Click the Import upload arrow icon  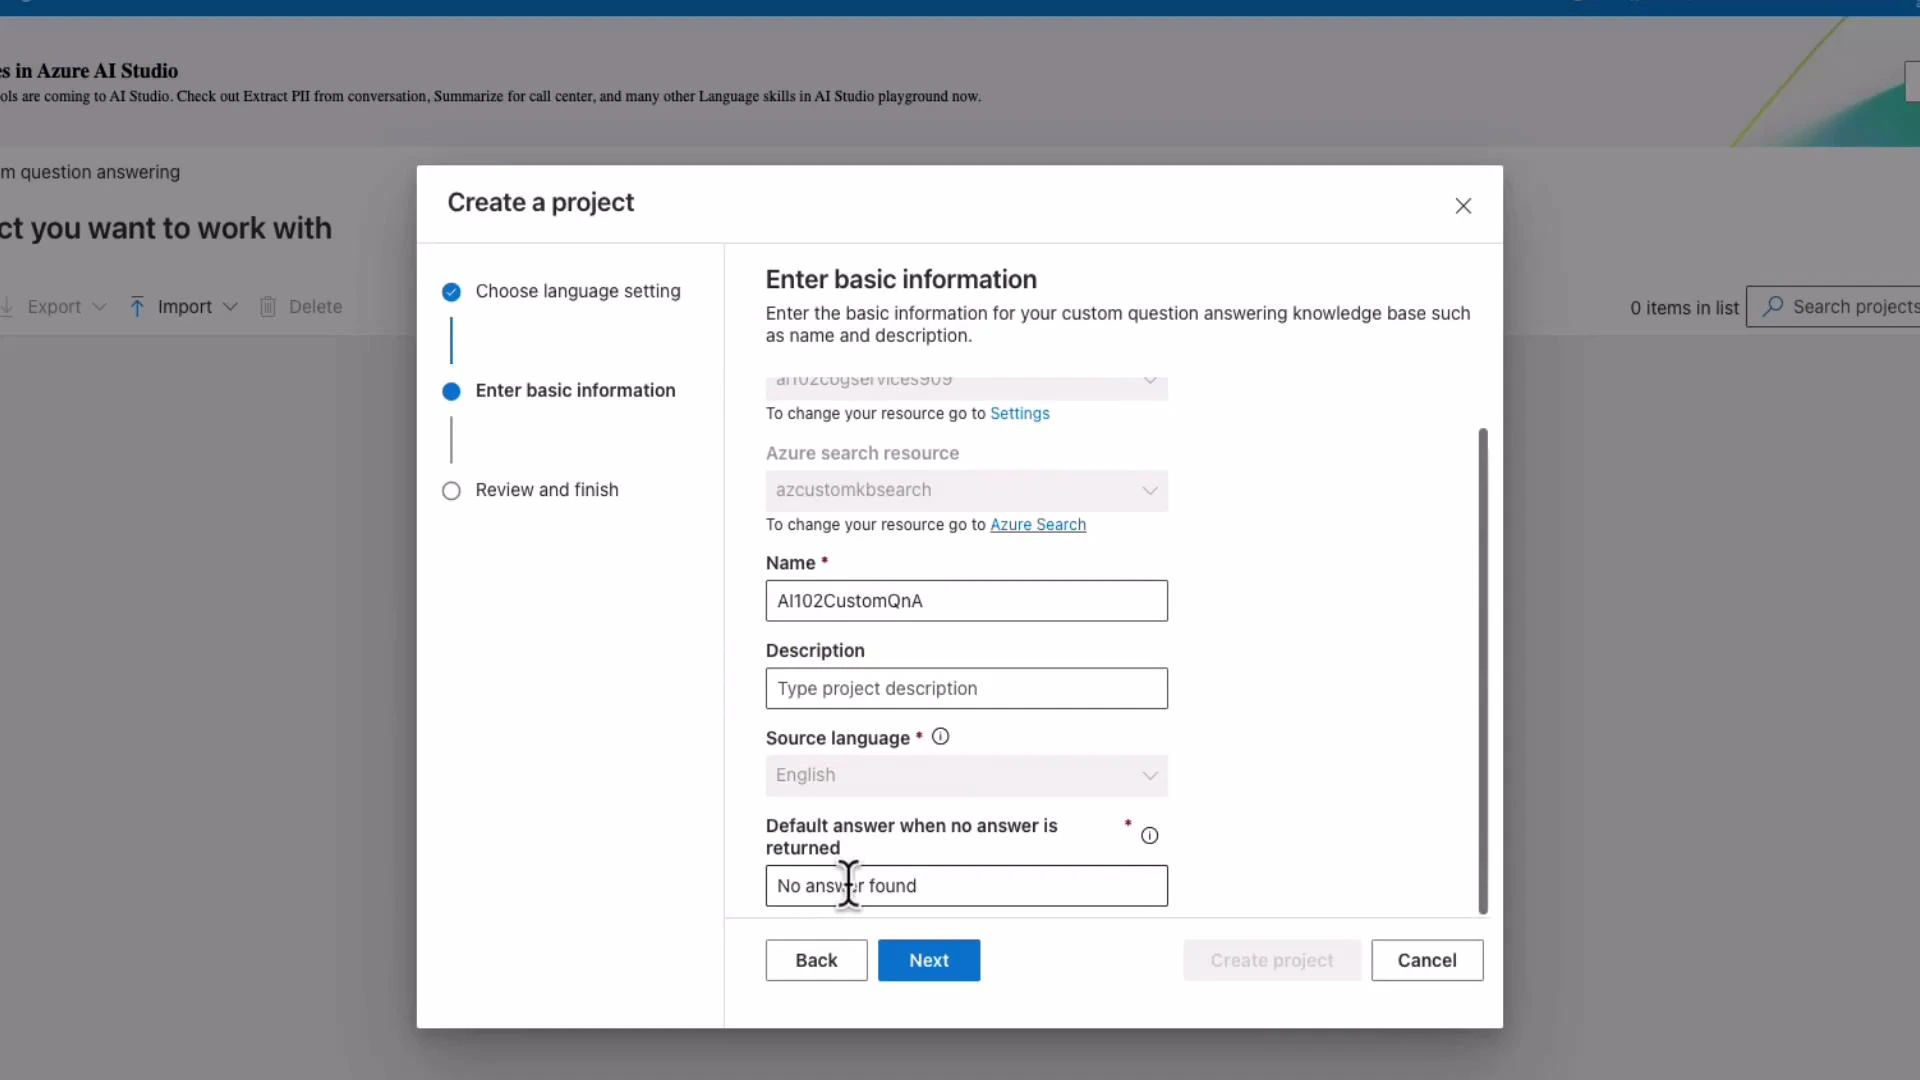(139, 306)
